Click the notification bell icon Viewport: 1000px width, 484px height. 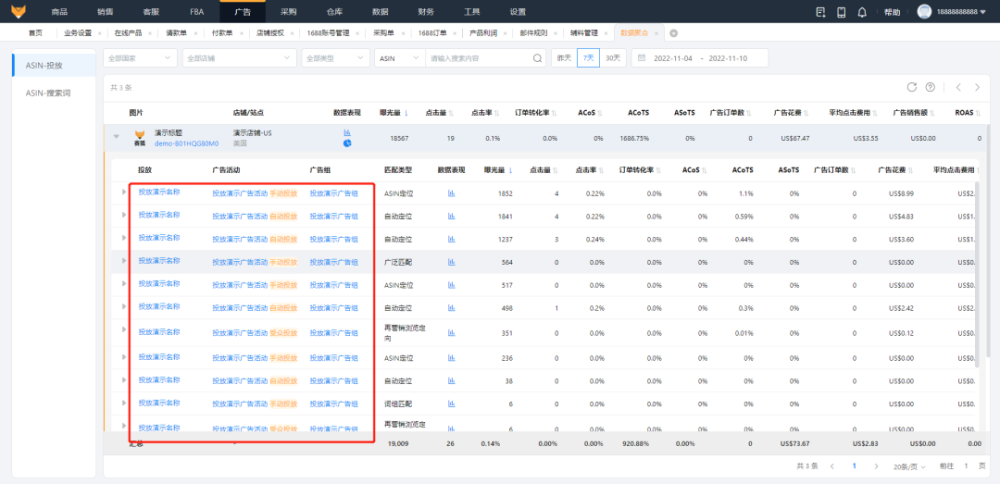coord(862,12)
